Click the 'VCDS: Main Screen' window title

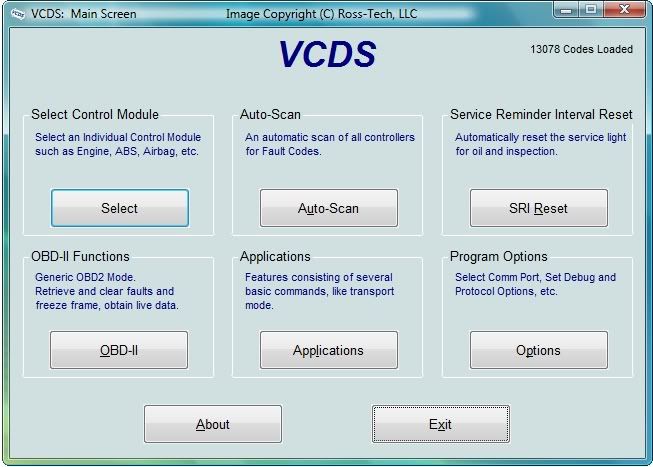point(84,14)
